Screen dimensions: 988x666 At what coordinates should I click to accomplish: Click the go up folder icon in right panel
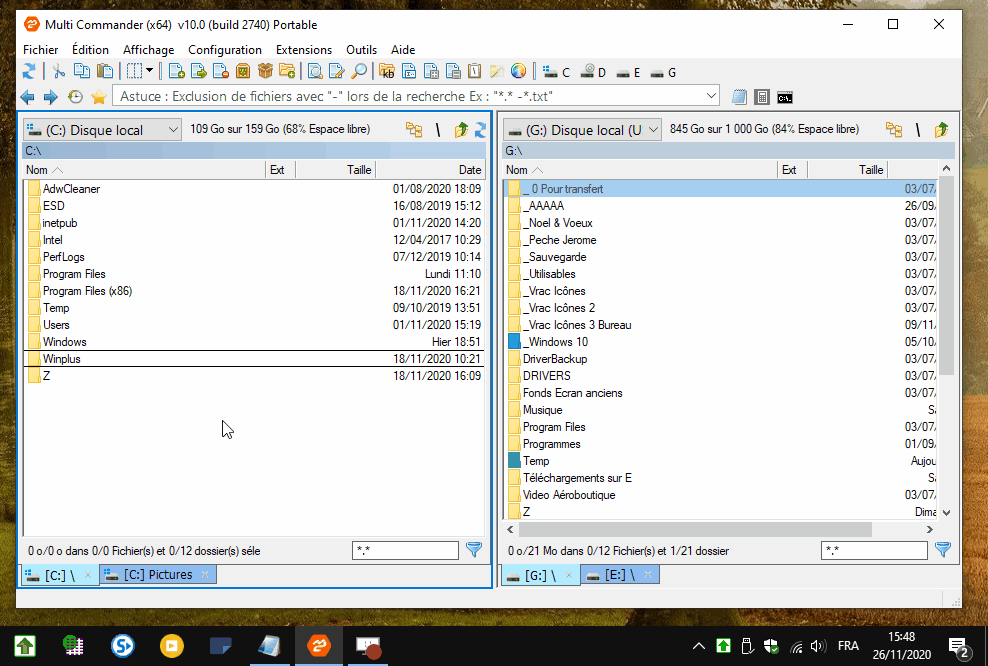coord(941,130)
